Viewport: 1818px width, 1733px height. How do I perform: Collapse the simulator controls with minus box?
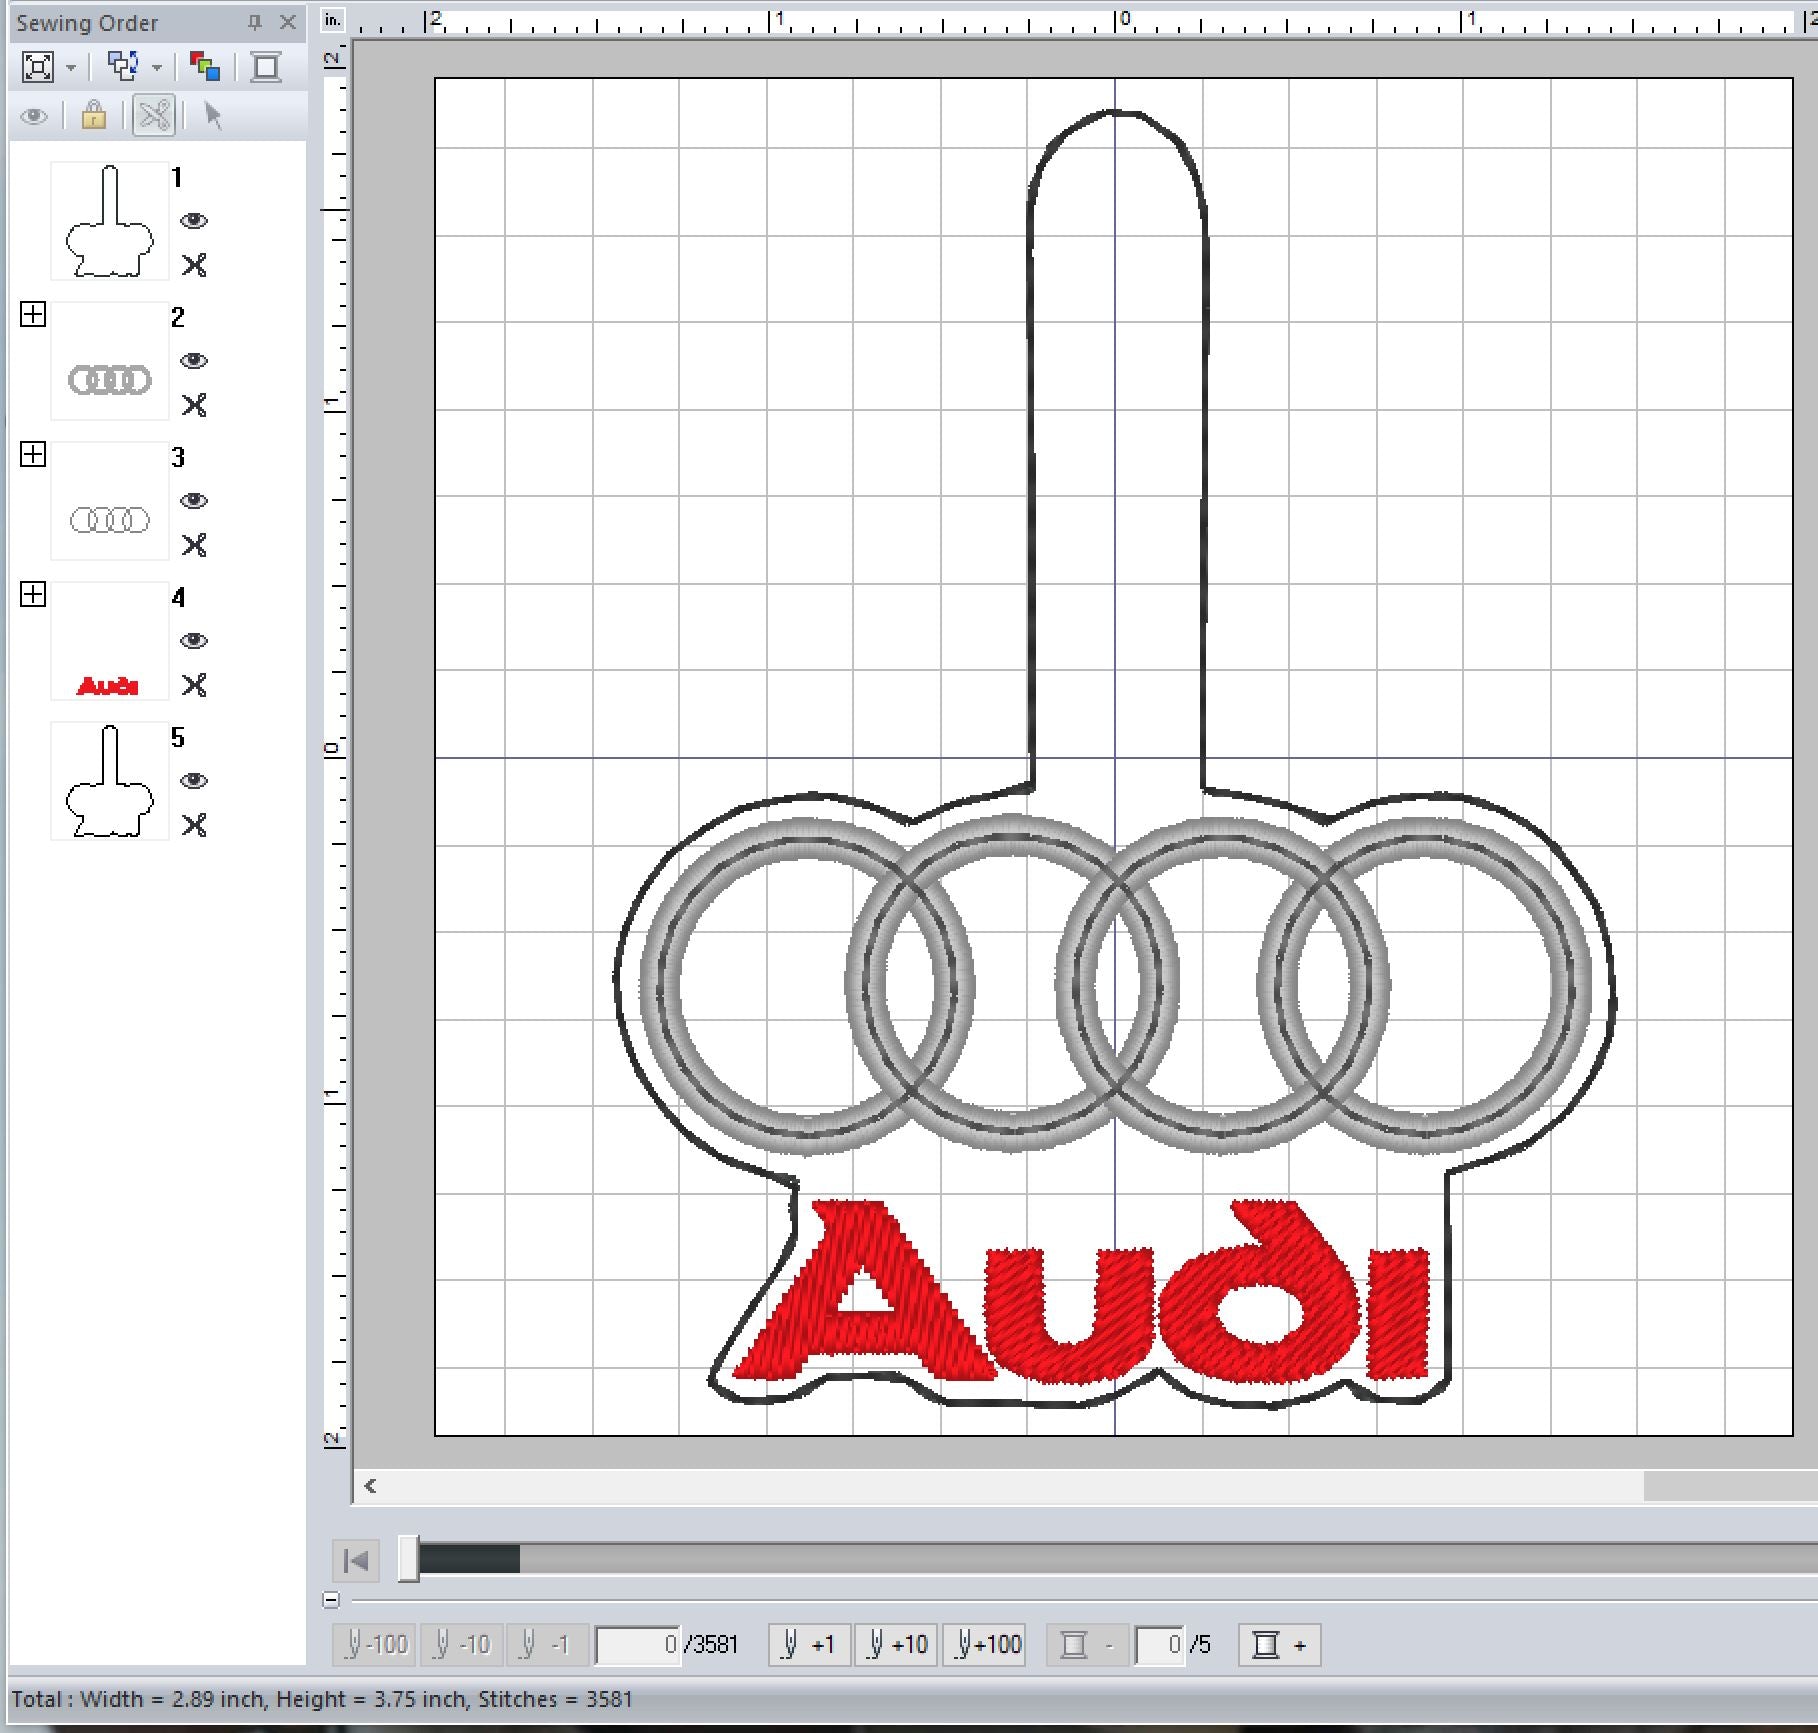pos(332,1600)
